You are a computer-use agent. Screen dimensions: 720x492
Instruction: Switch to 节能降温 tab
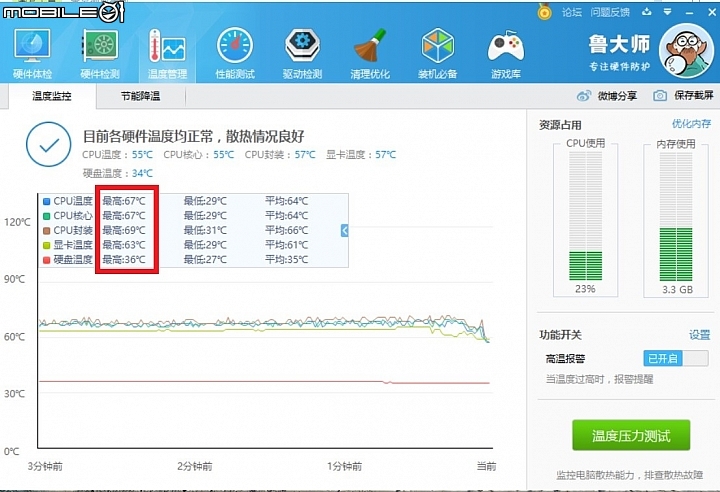tap(141, 96)
